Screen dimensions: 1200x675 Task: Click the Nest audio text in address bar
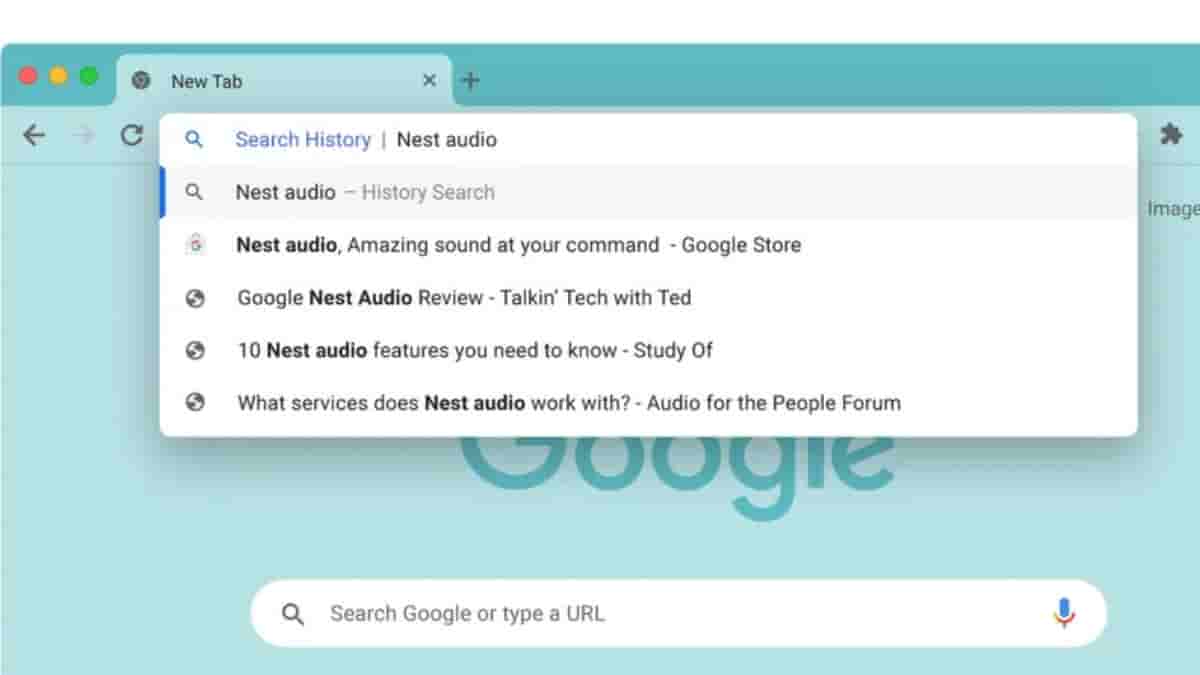pyautogui.click(x=447, y=140)
